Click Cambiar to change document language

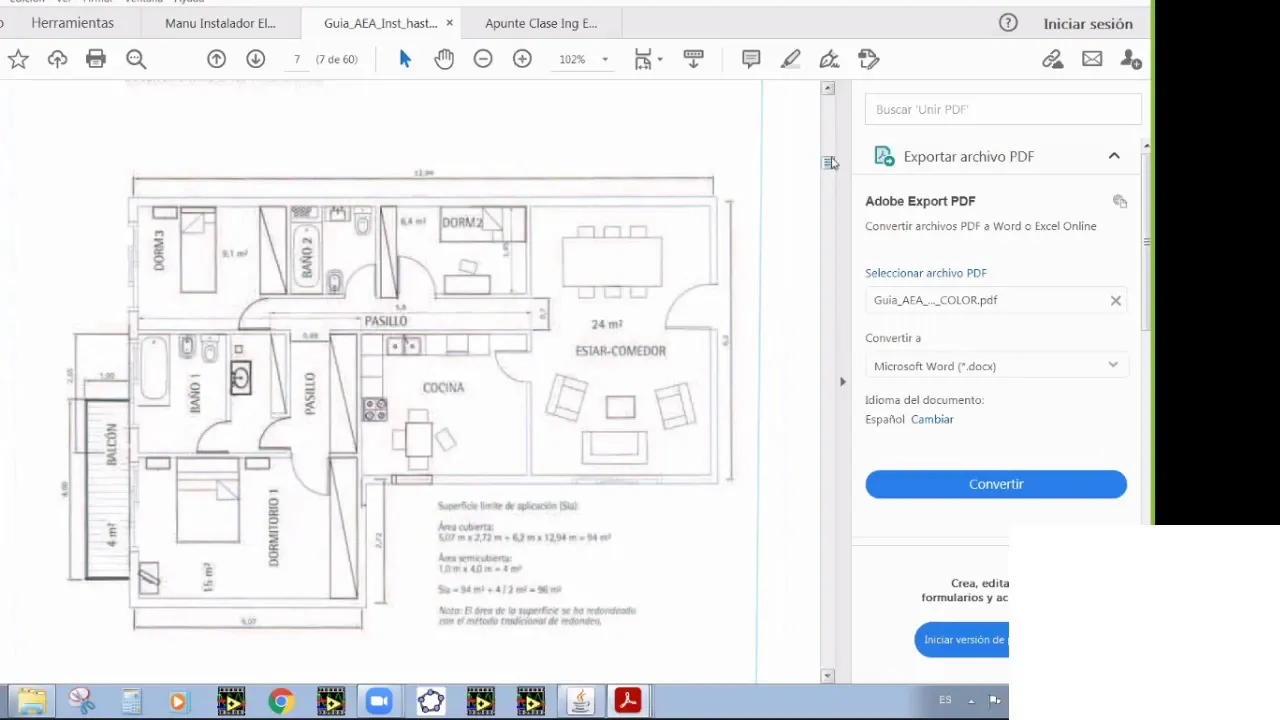(932, 419)
